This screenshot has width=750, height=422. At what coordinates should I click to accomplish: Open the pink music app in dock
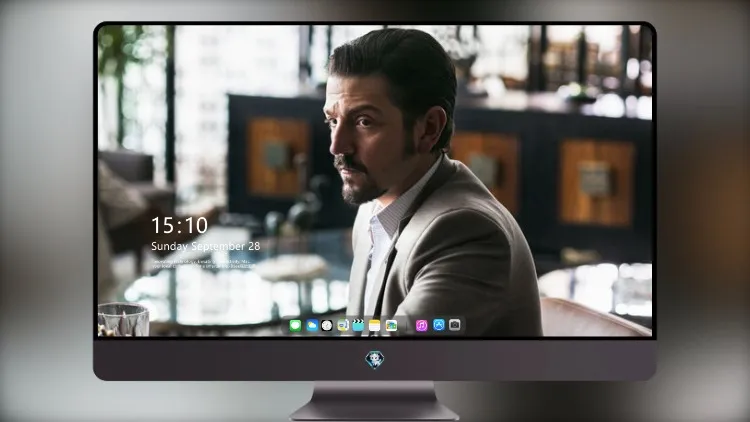[421, 326]
